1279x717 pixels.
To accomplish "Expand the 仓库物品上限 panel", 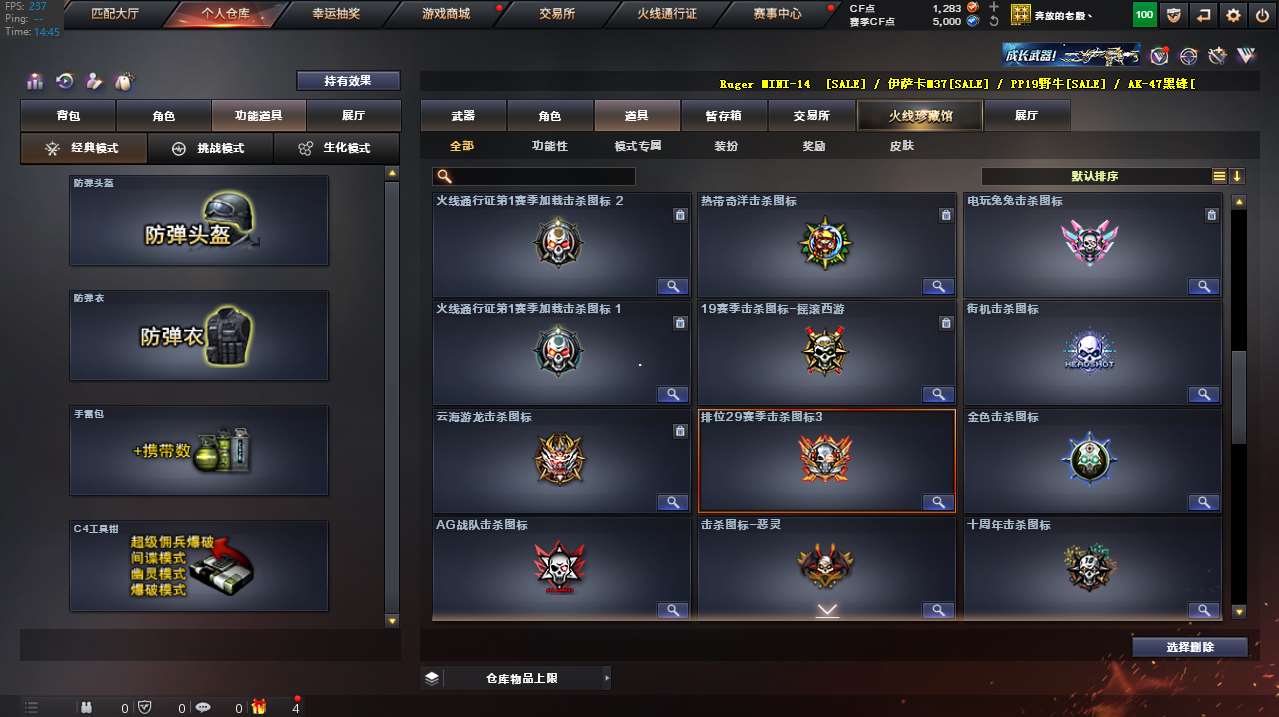I will (x=515, y=678).
